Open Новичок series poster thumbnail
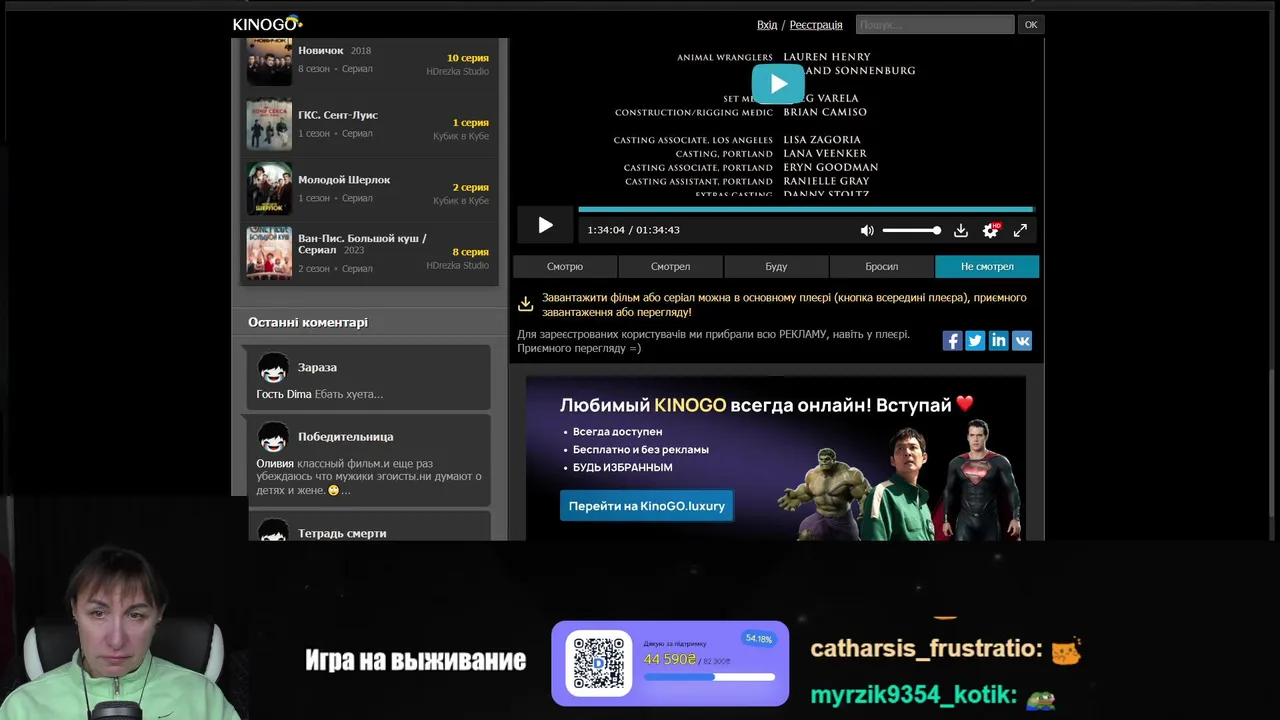Image resolution: width=1280 pixels, height=720 pixels. click(269, 60)
